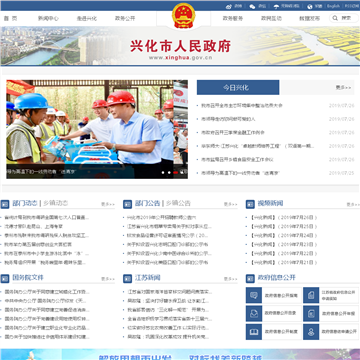Screen dimensions: 360x360
Task: Open video news dated 2019年7月21日
Action: point(283,262)
